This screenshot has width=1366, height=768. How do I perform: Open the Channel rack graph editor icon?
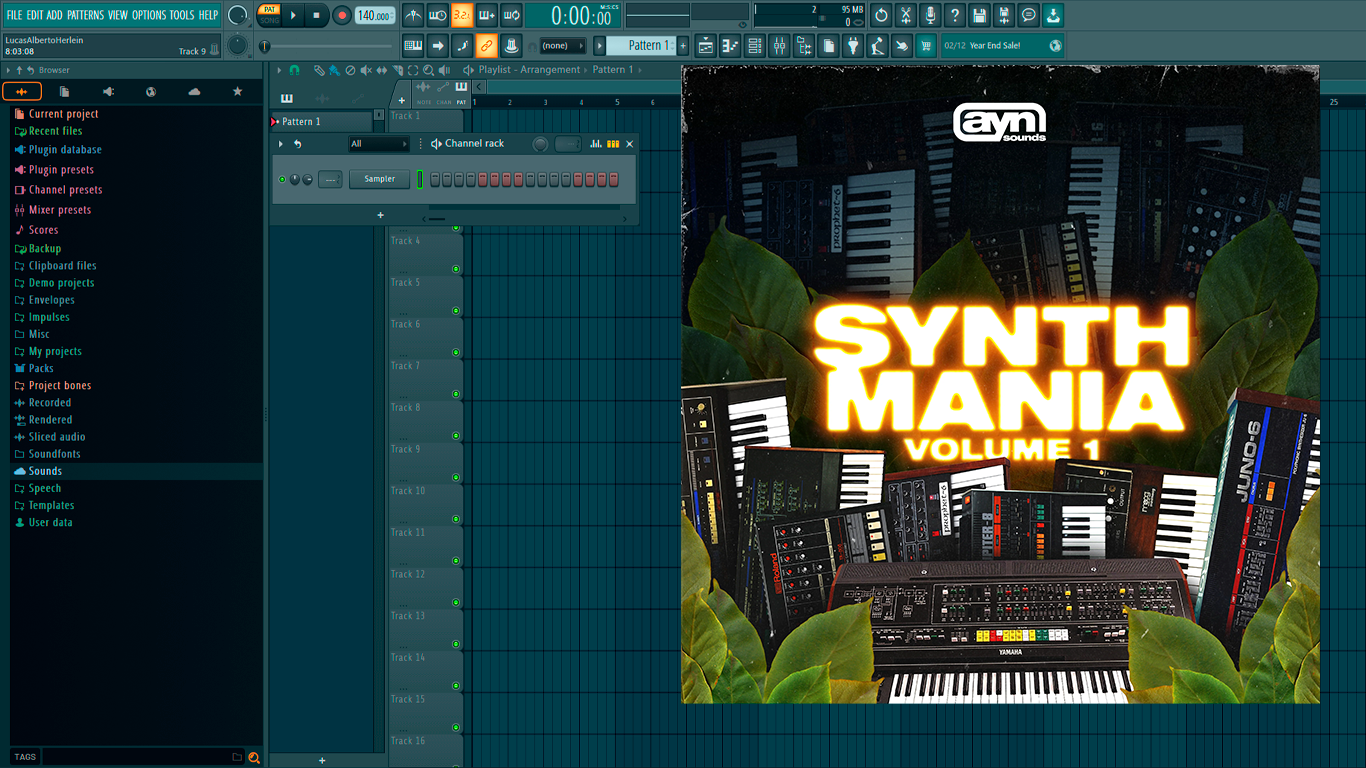pyautogui.click(x=596, y=144)
